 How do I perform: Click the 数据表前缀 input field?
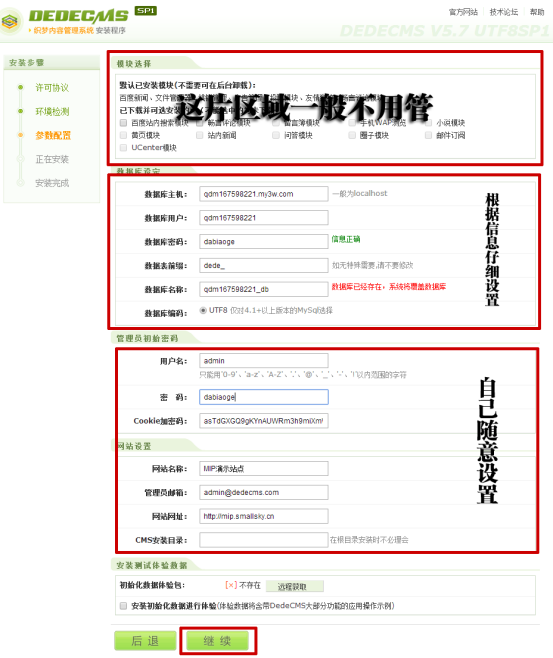tap(263, 266)
